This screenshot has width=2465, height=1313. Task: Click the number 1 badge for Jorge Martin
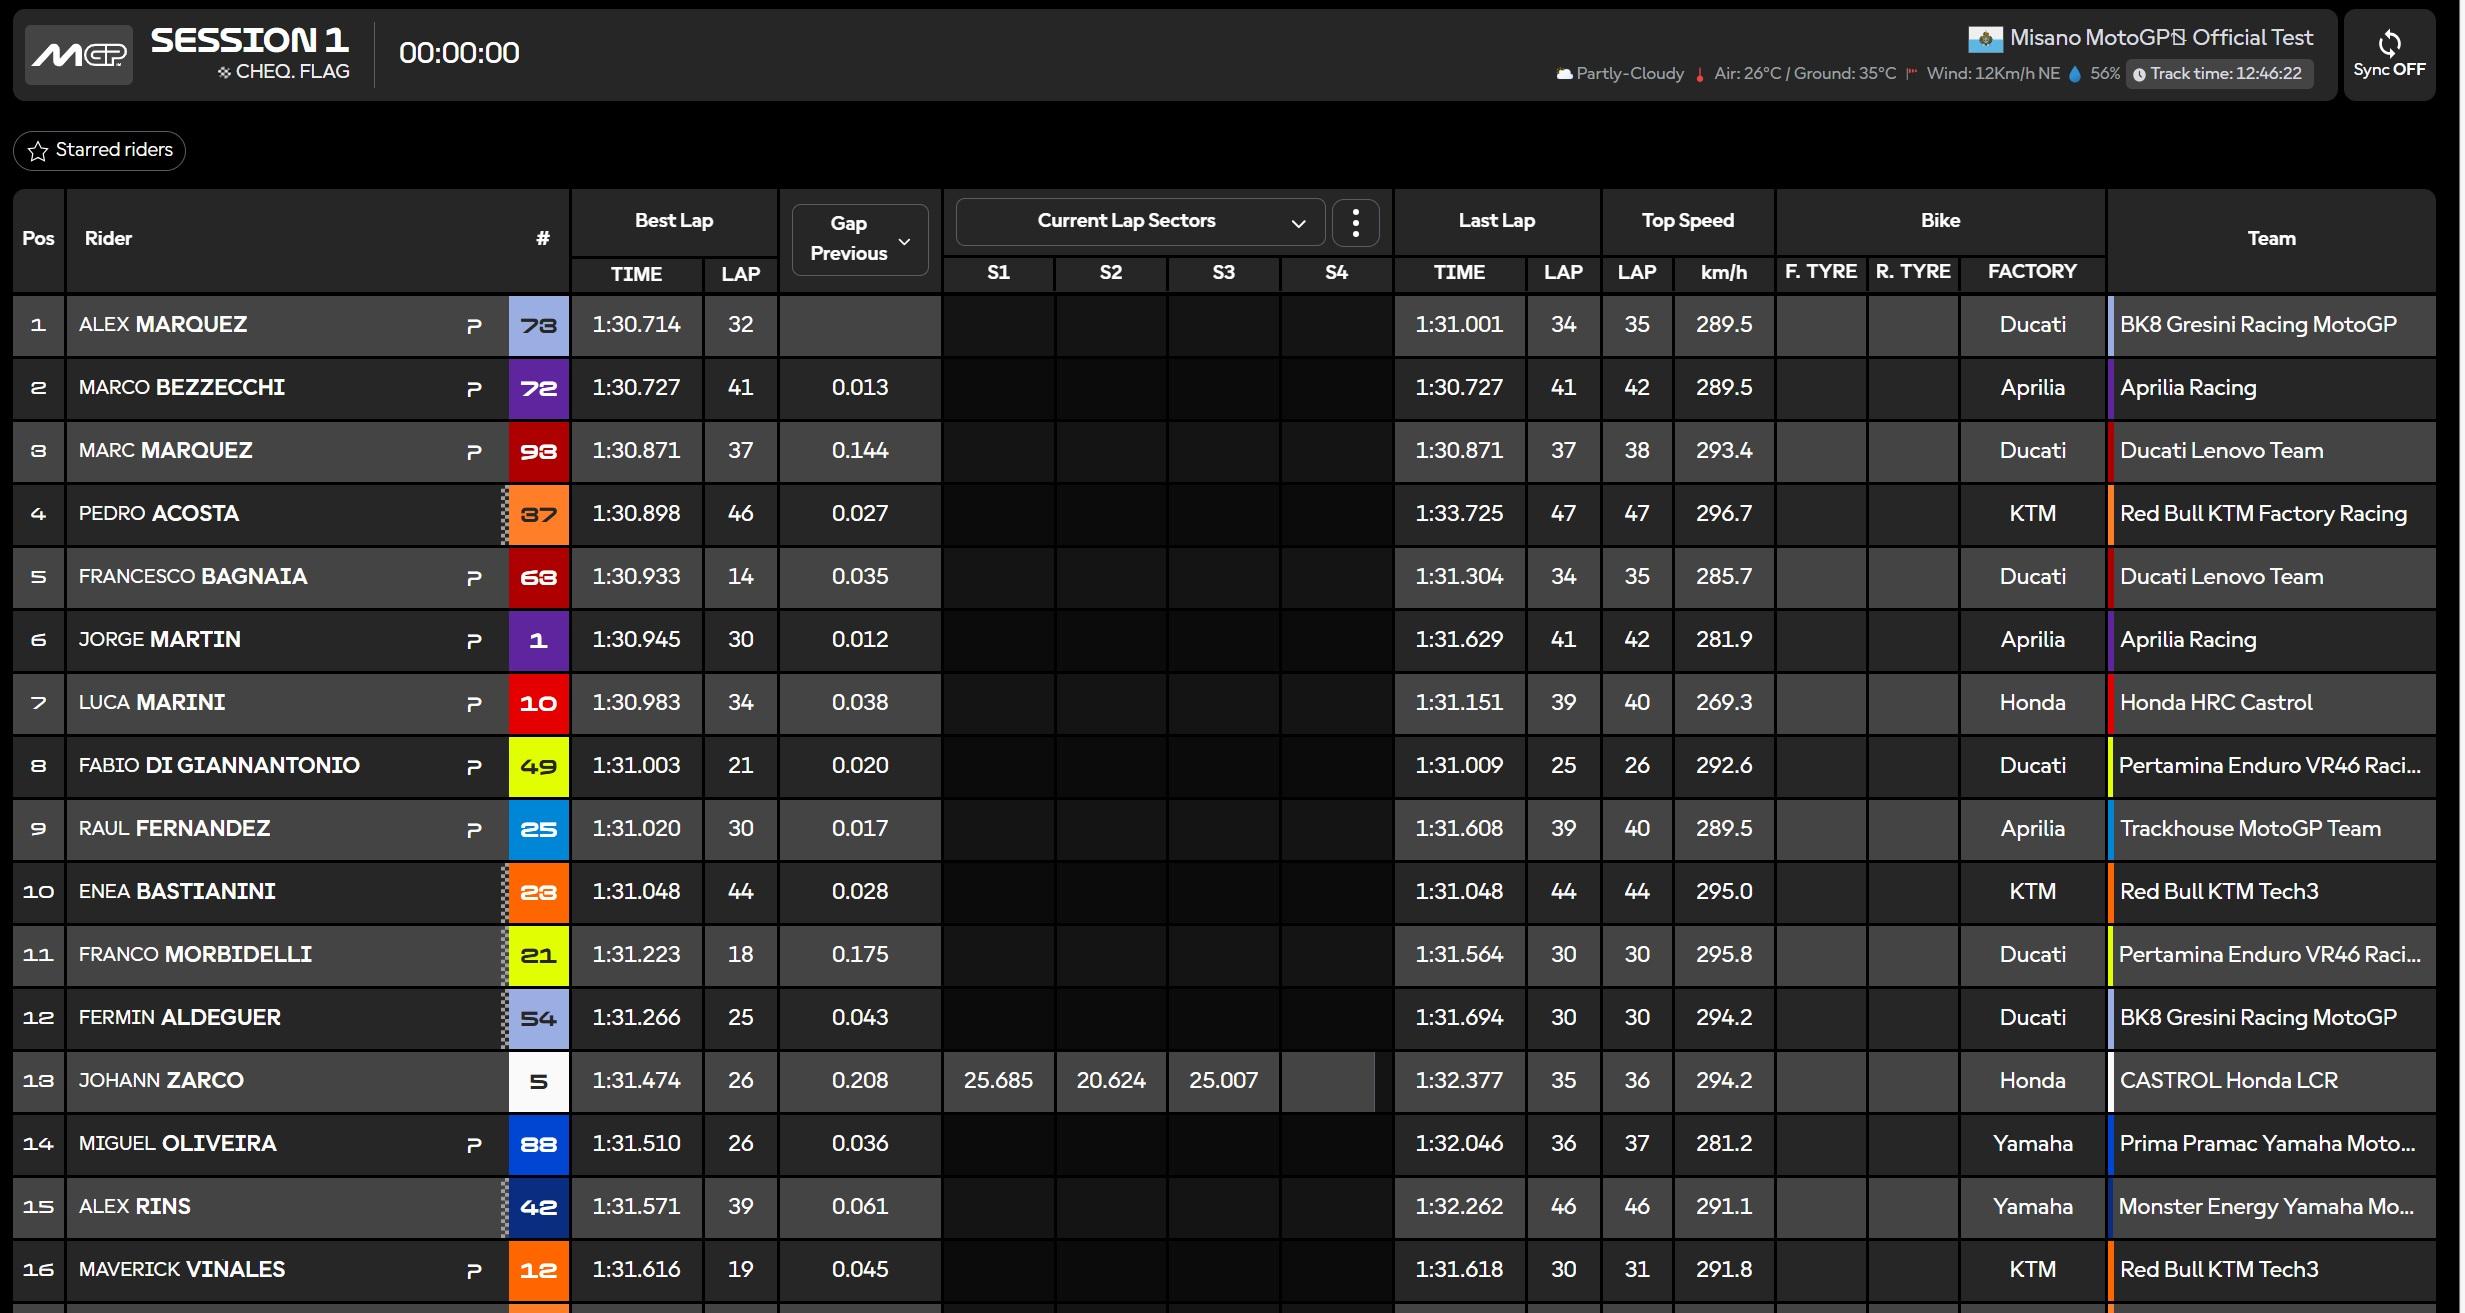click(539, 641)
